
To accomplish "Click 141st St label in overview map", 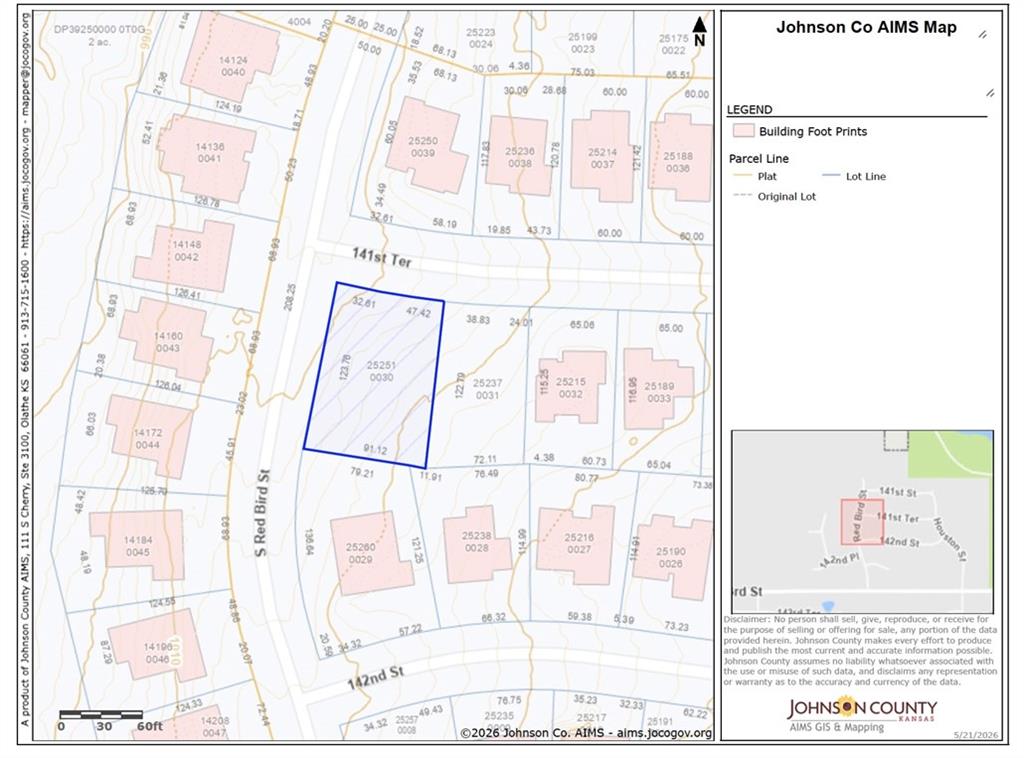I will (897, 492).
